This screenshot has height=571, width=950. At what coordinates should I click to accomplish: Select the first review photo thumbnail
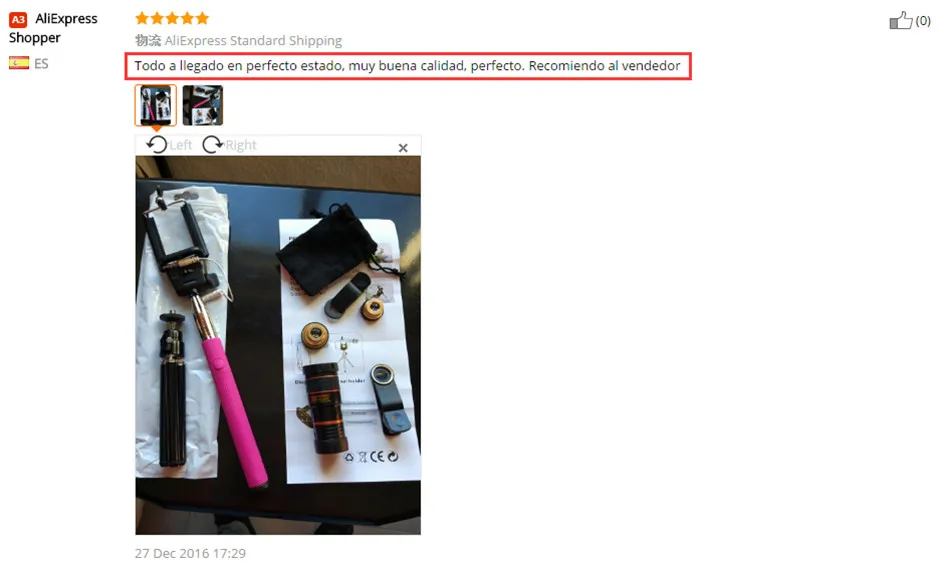[x=156, y=105]
